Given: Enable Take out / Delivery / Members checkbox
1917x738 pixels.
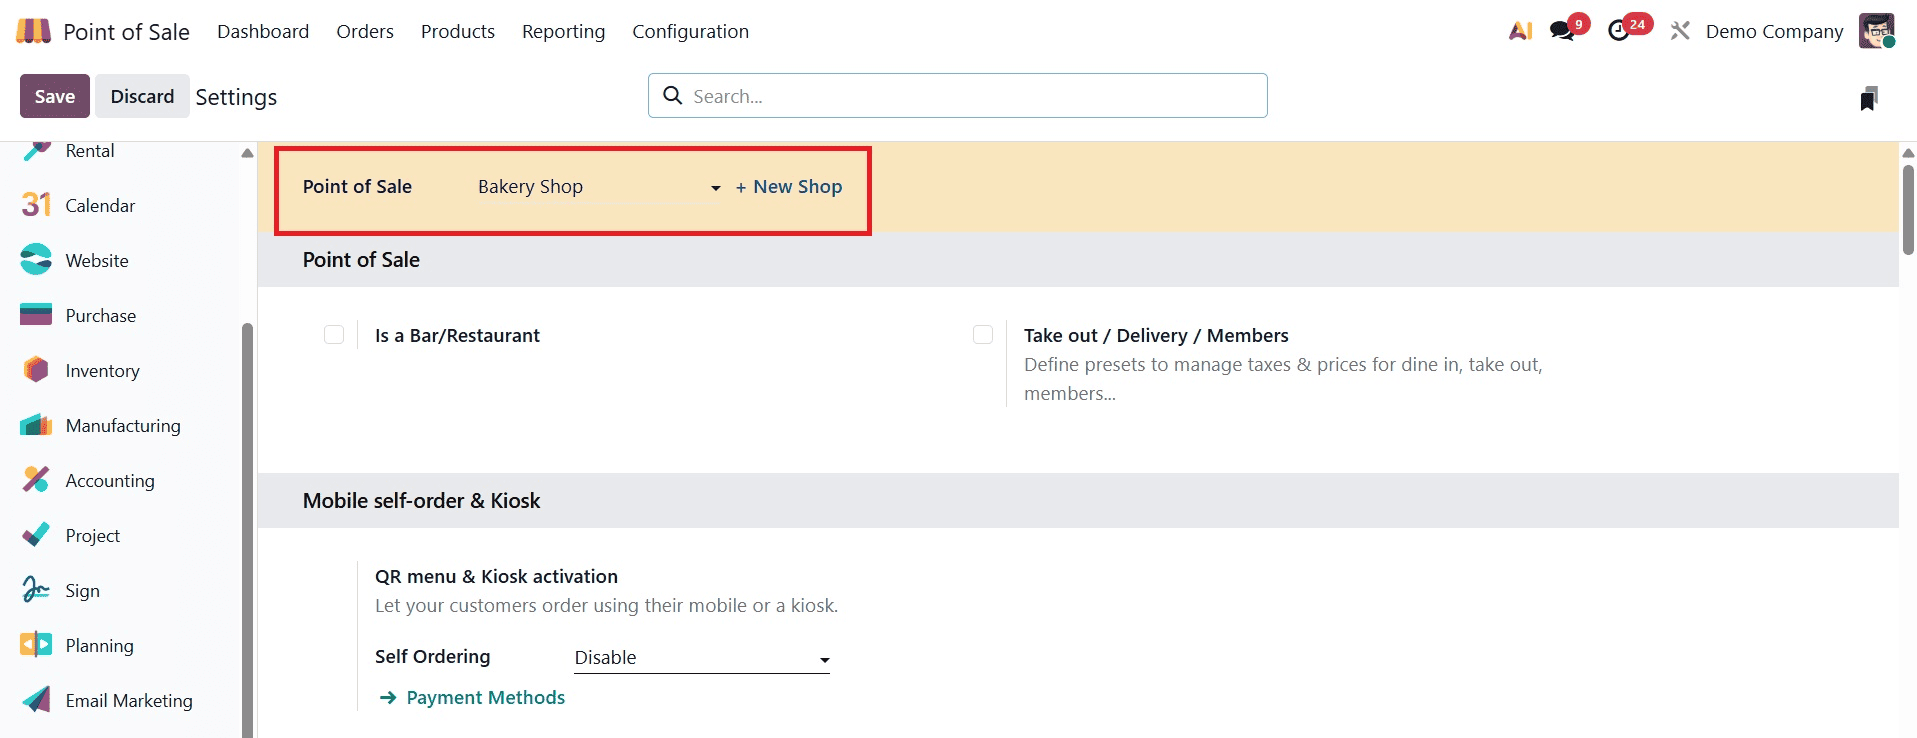Looking at the screenshot, I should [x=983, y=335].
